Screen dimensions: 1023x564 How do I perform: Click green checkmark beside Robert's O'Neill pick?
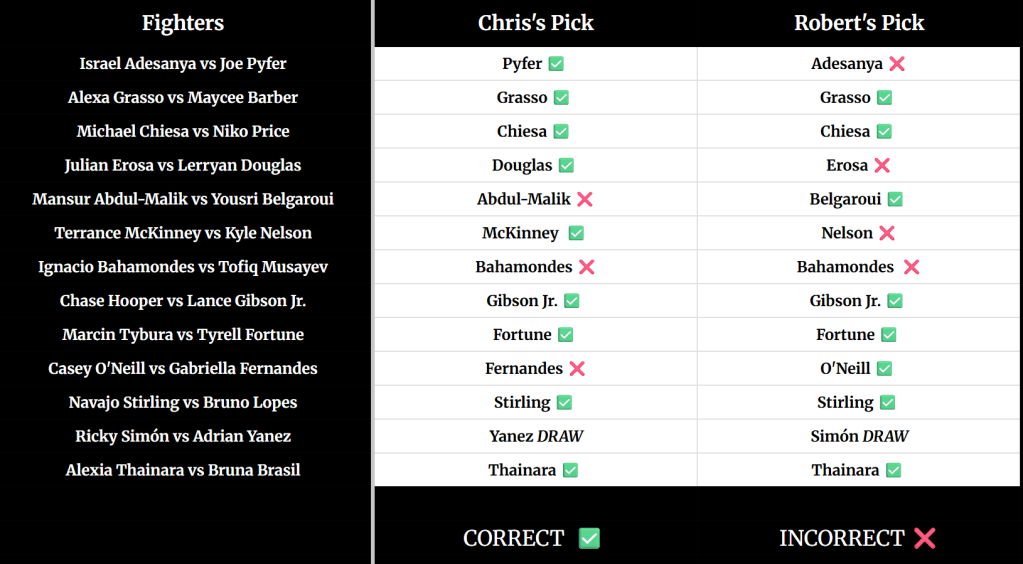pos(884,369)
